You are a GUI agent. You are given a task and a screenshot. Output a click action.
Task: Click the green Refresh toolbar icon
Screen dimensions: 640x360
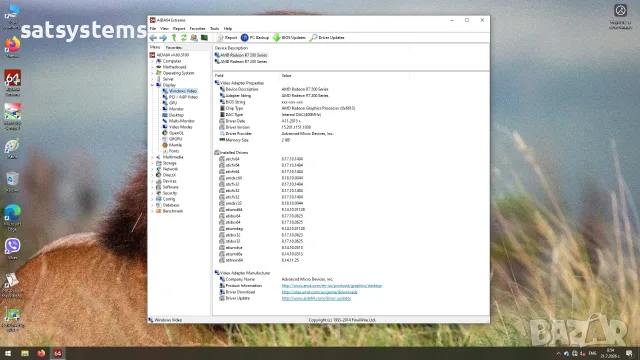pos(184,38)
